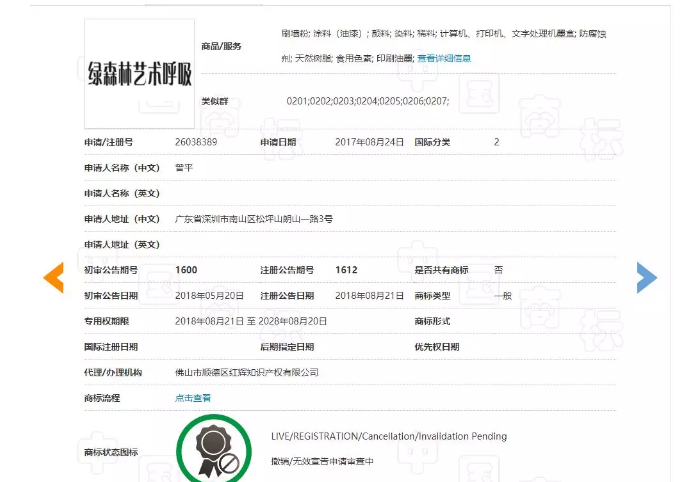Click the 国际注册日期 label
Viewport: 688px width, 482px height.
point(111,347)
